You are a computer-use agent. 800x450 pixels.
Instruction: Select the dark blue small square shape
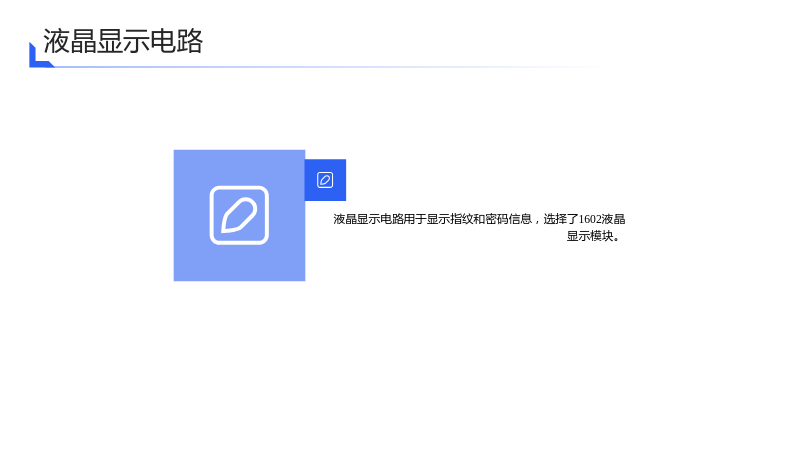(326, 180)
